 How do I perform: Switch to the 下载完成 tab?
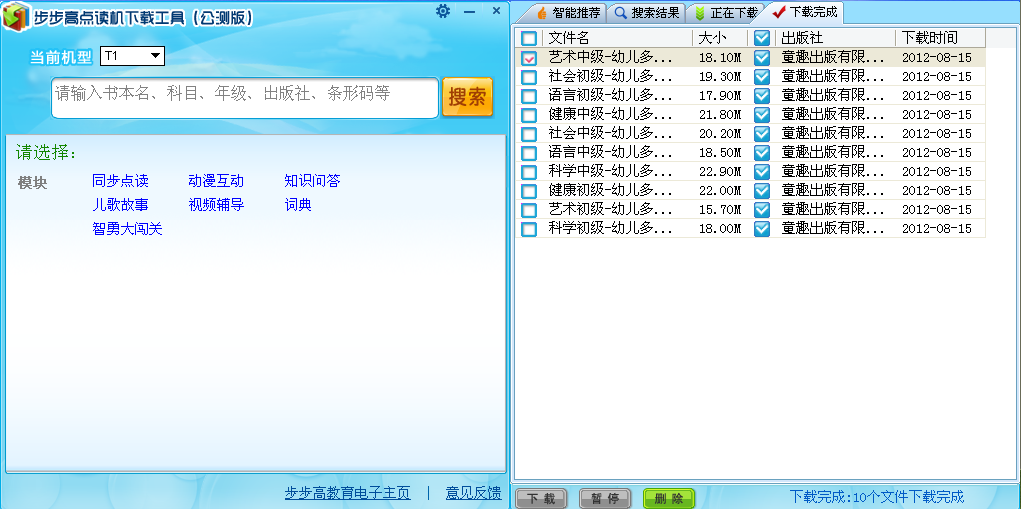804,12
